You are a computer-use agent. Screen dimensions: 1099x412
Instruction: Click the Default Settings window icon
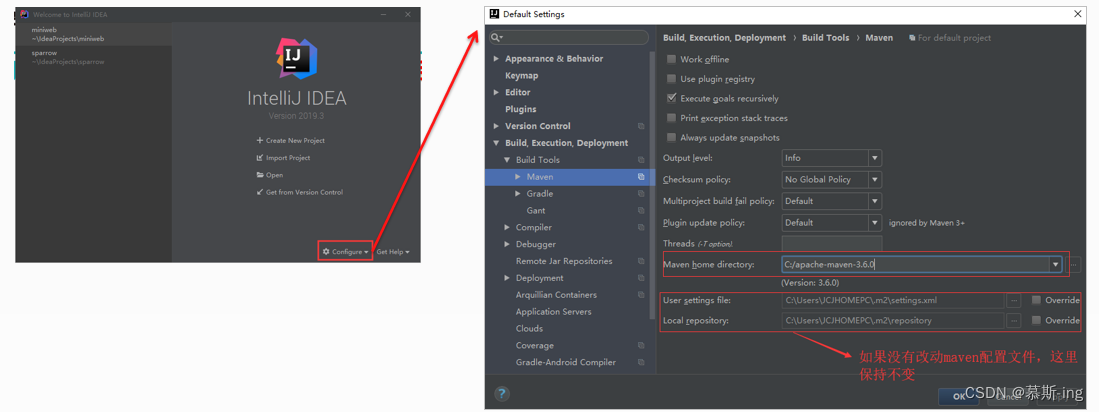pos(495,14)
